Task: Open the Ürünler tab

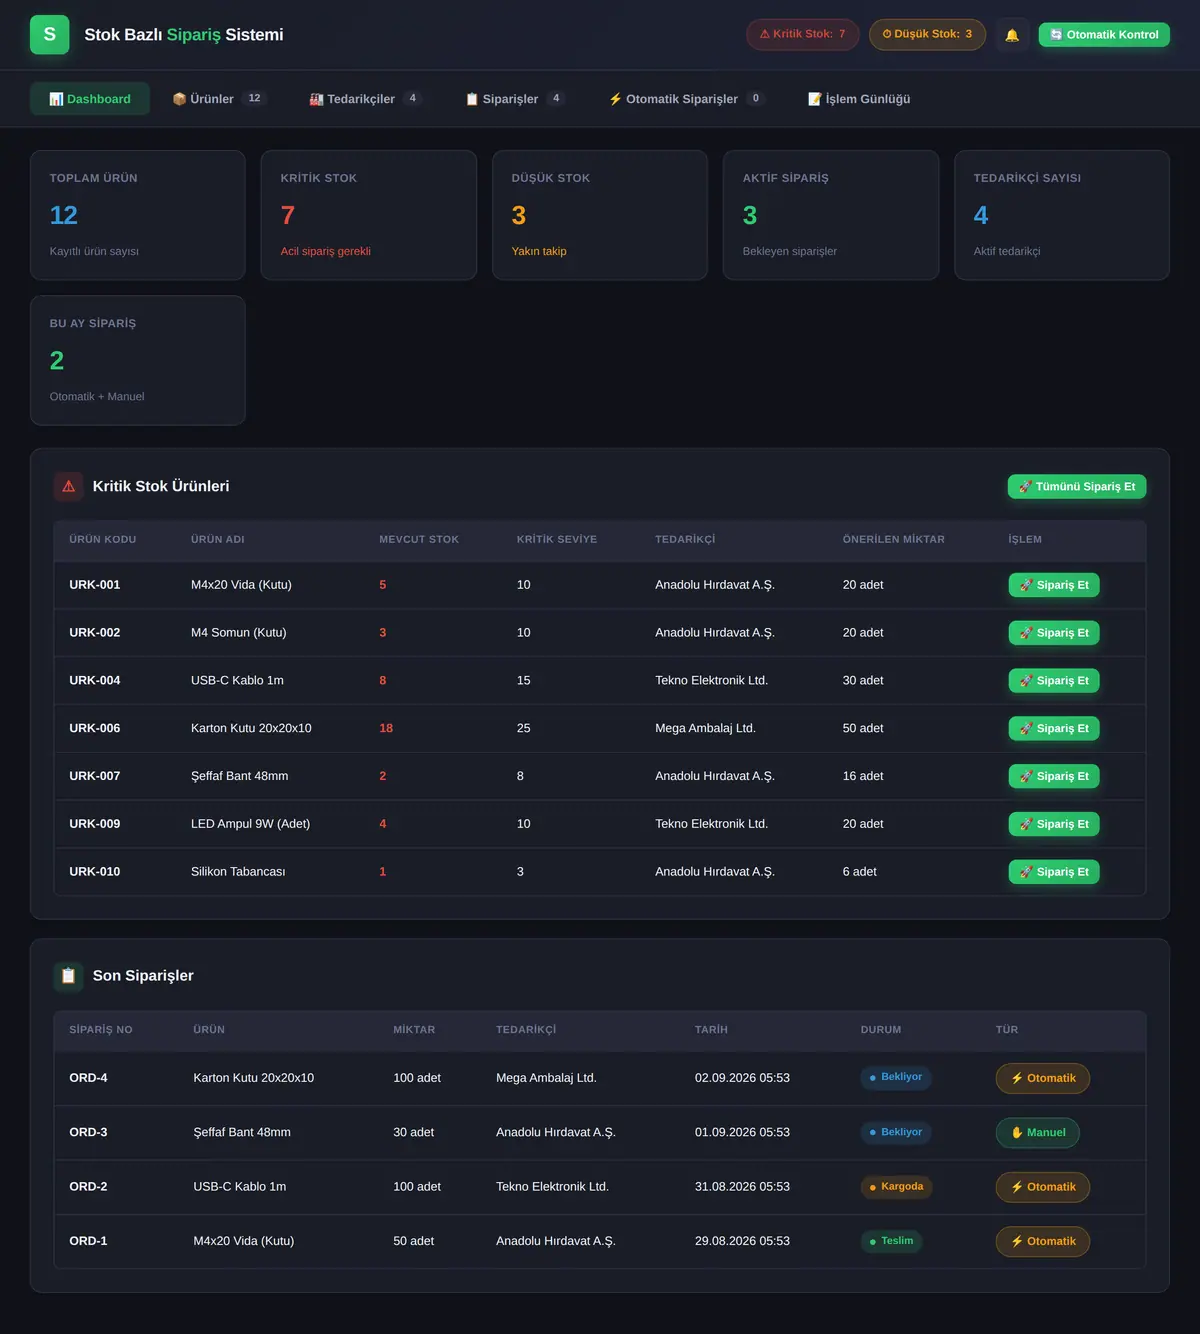Action: pos(219,99)
